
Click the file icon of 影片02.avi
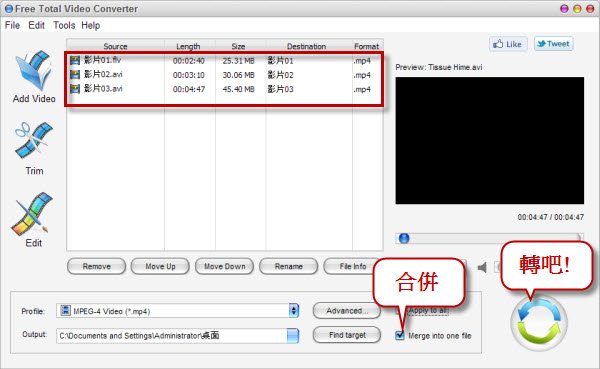point(75,74)
